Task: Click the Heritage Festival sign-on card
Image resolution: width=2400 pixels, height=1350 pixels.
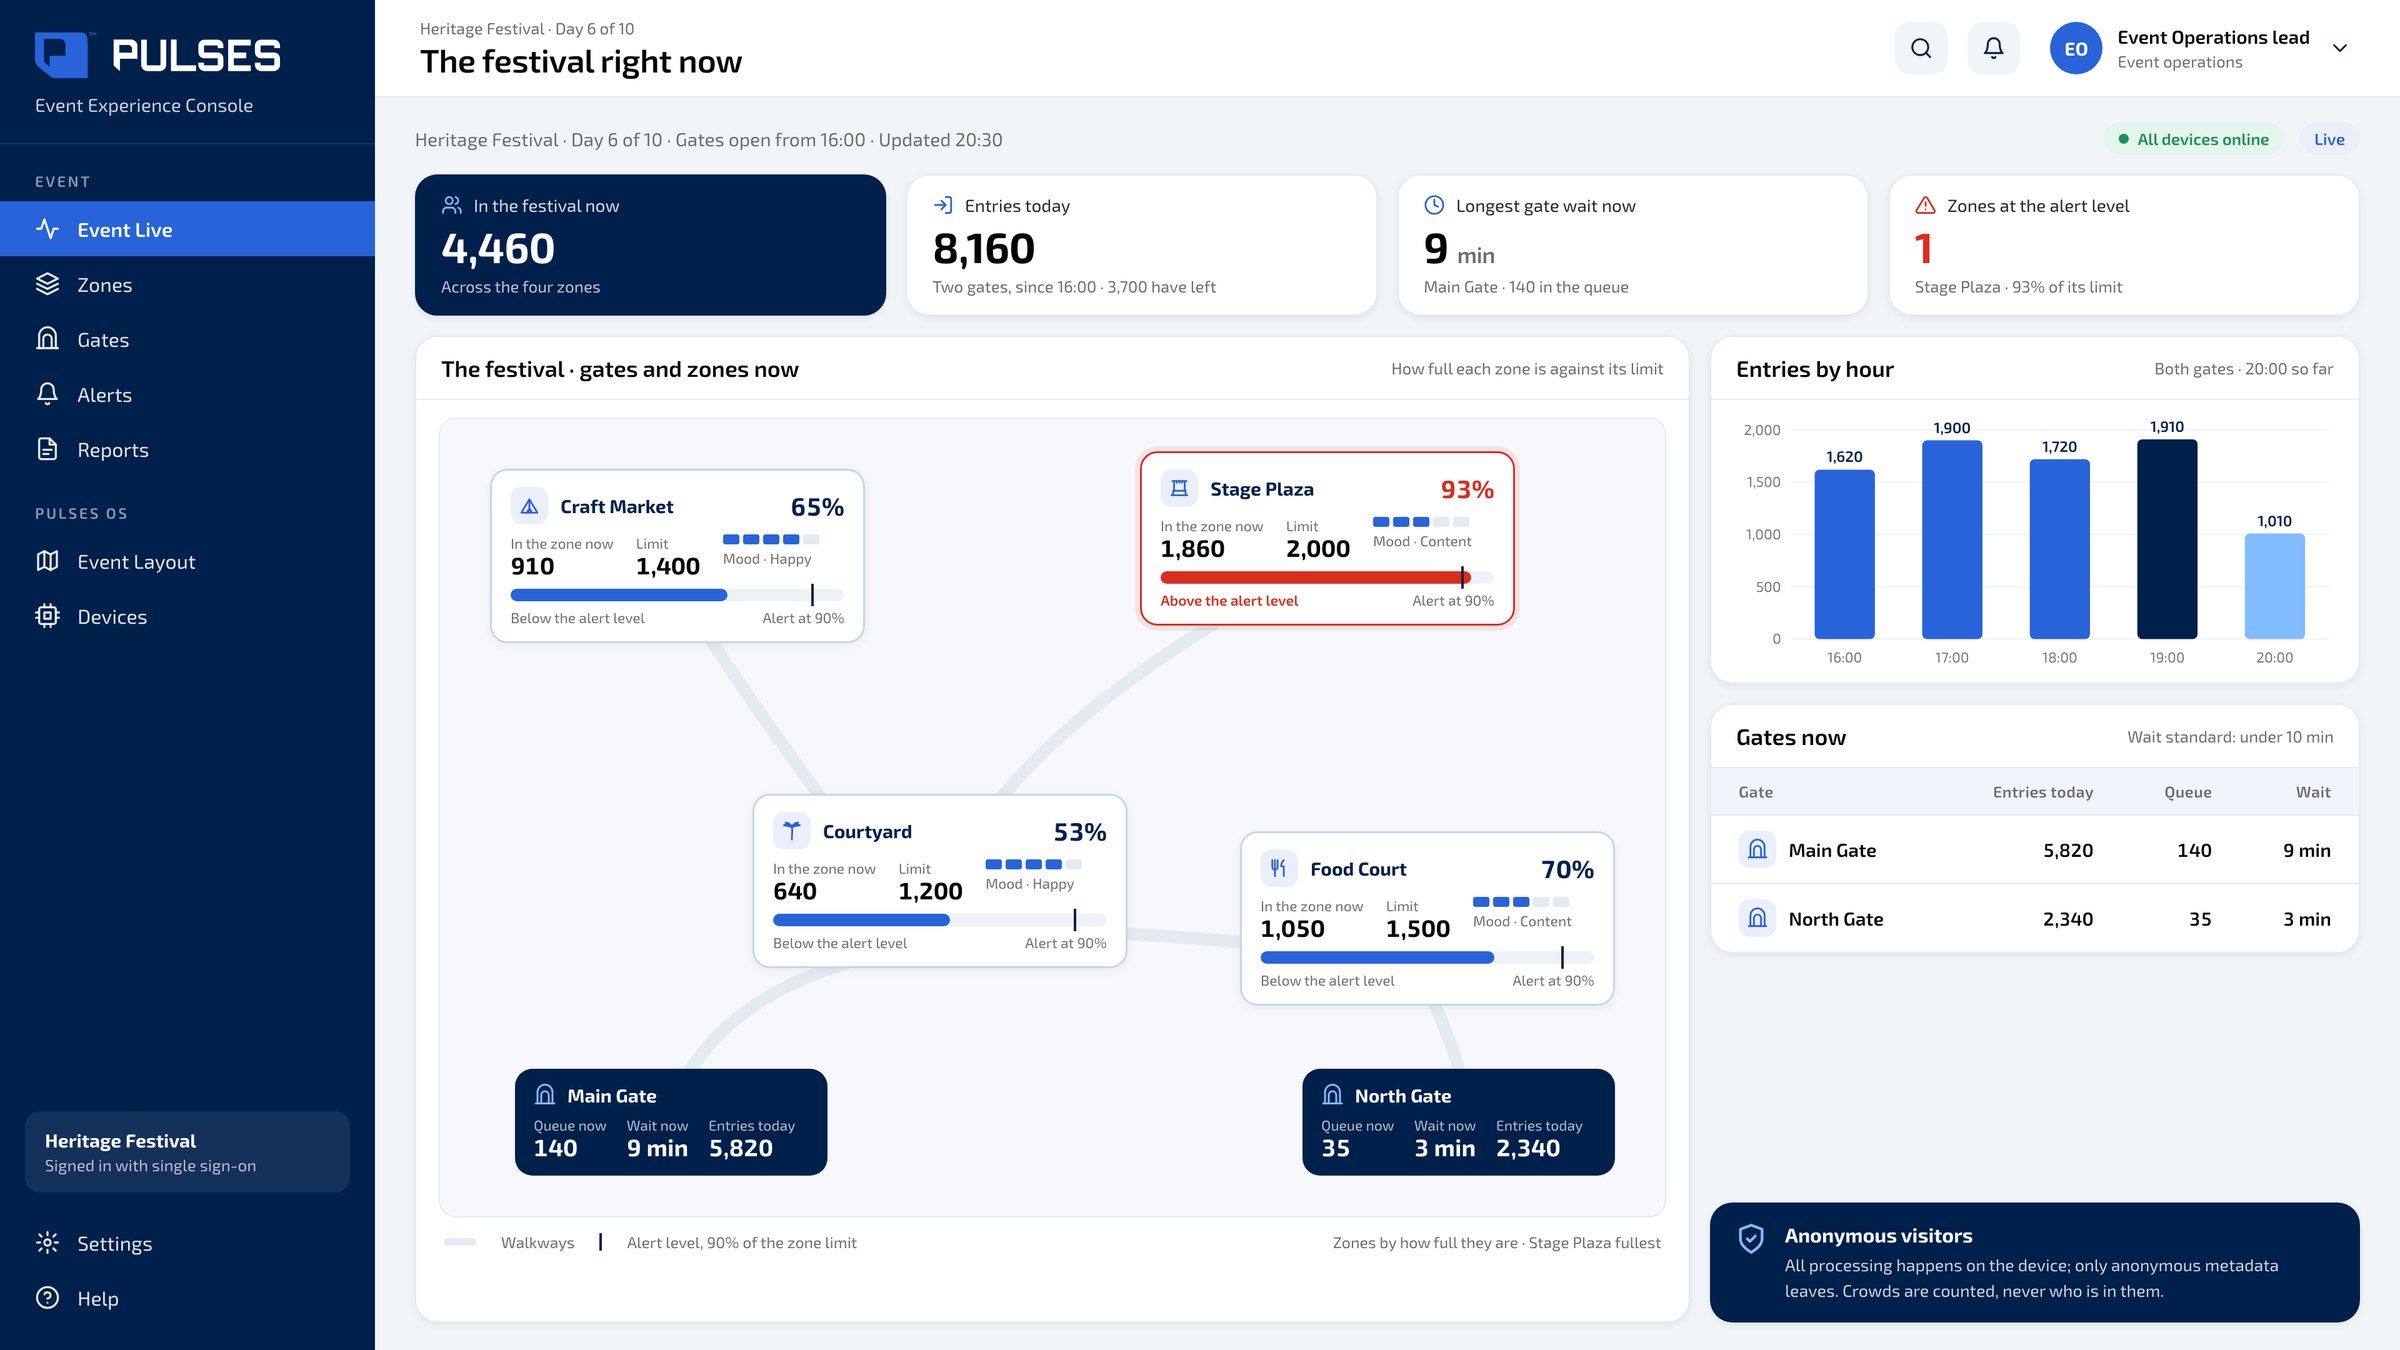Action: 187,1152
